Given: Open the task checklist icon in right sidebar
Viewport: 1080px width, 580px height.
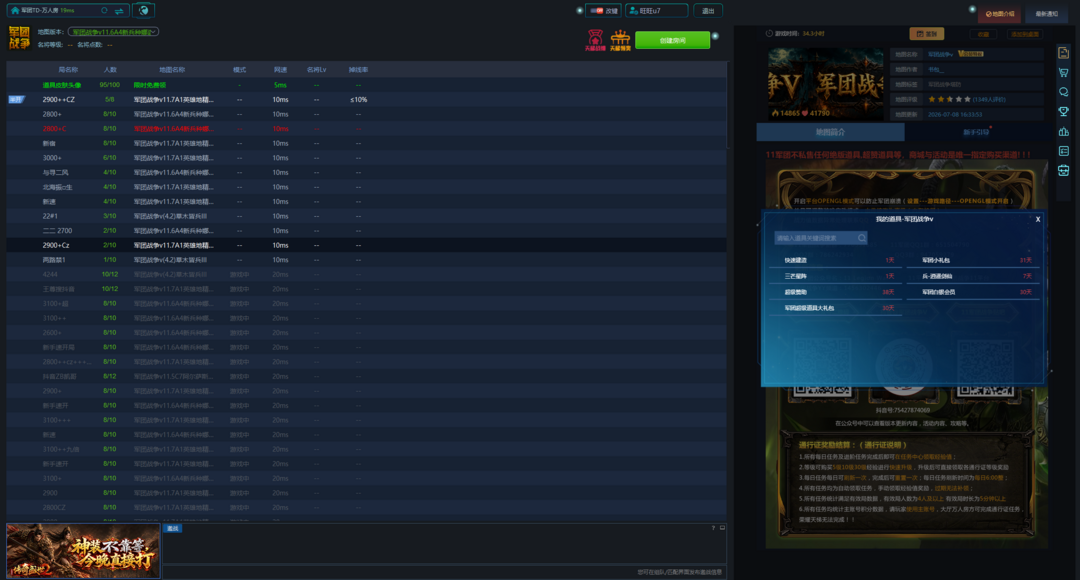Looking at the screenshot, I should [1063, 150].
